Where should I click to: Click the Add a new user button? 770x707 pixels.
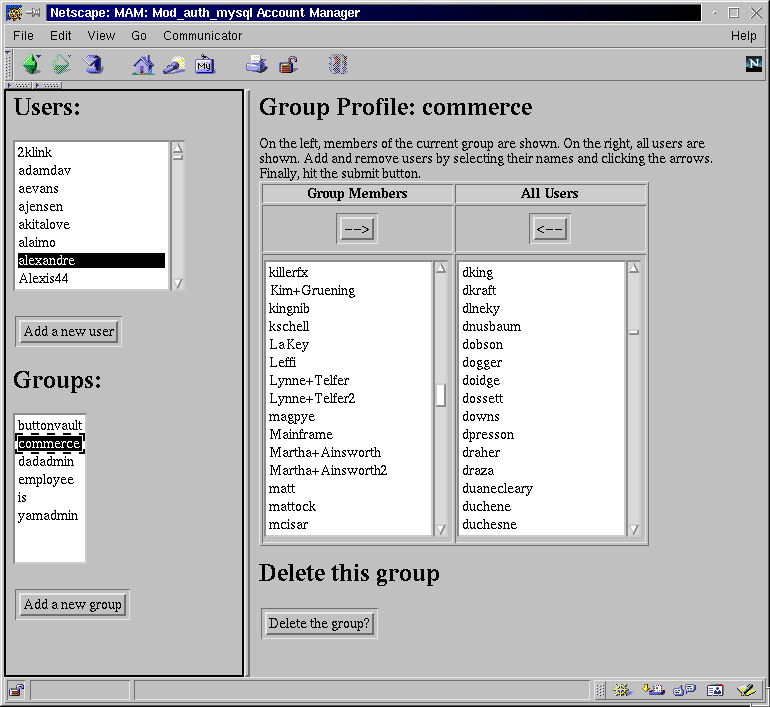(x=69, y=331)
